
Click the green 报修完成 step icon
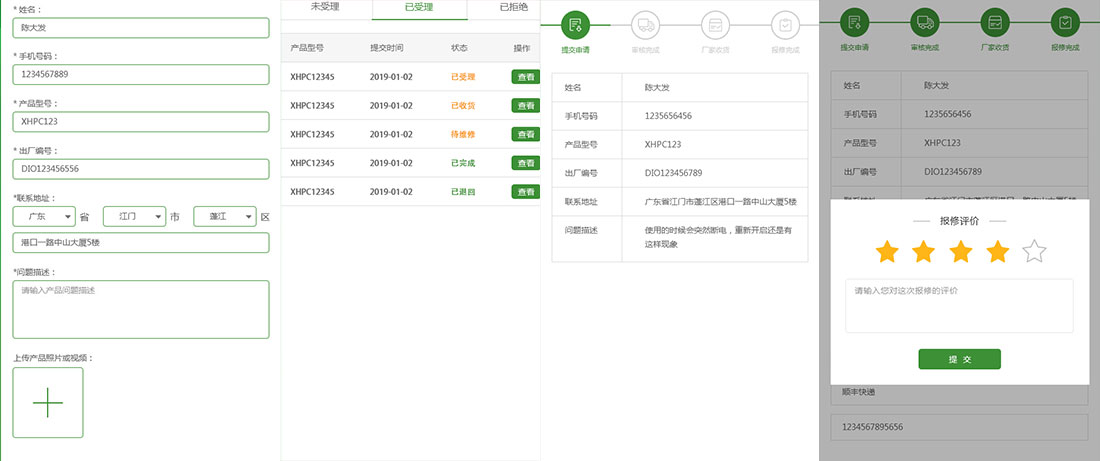(1064, 21)
